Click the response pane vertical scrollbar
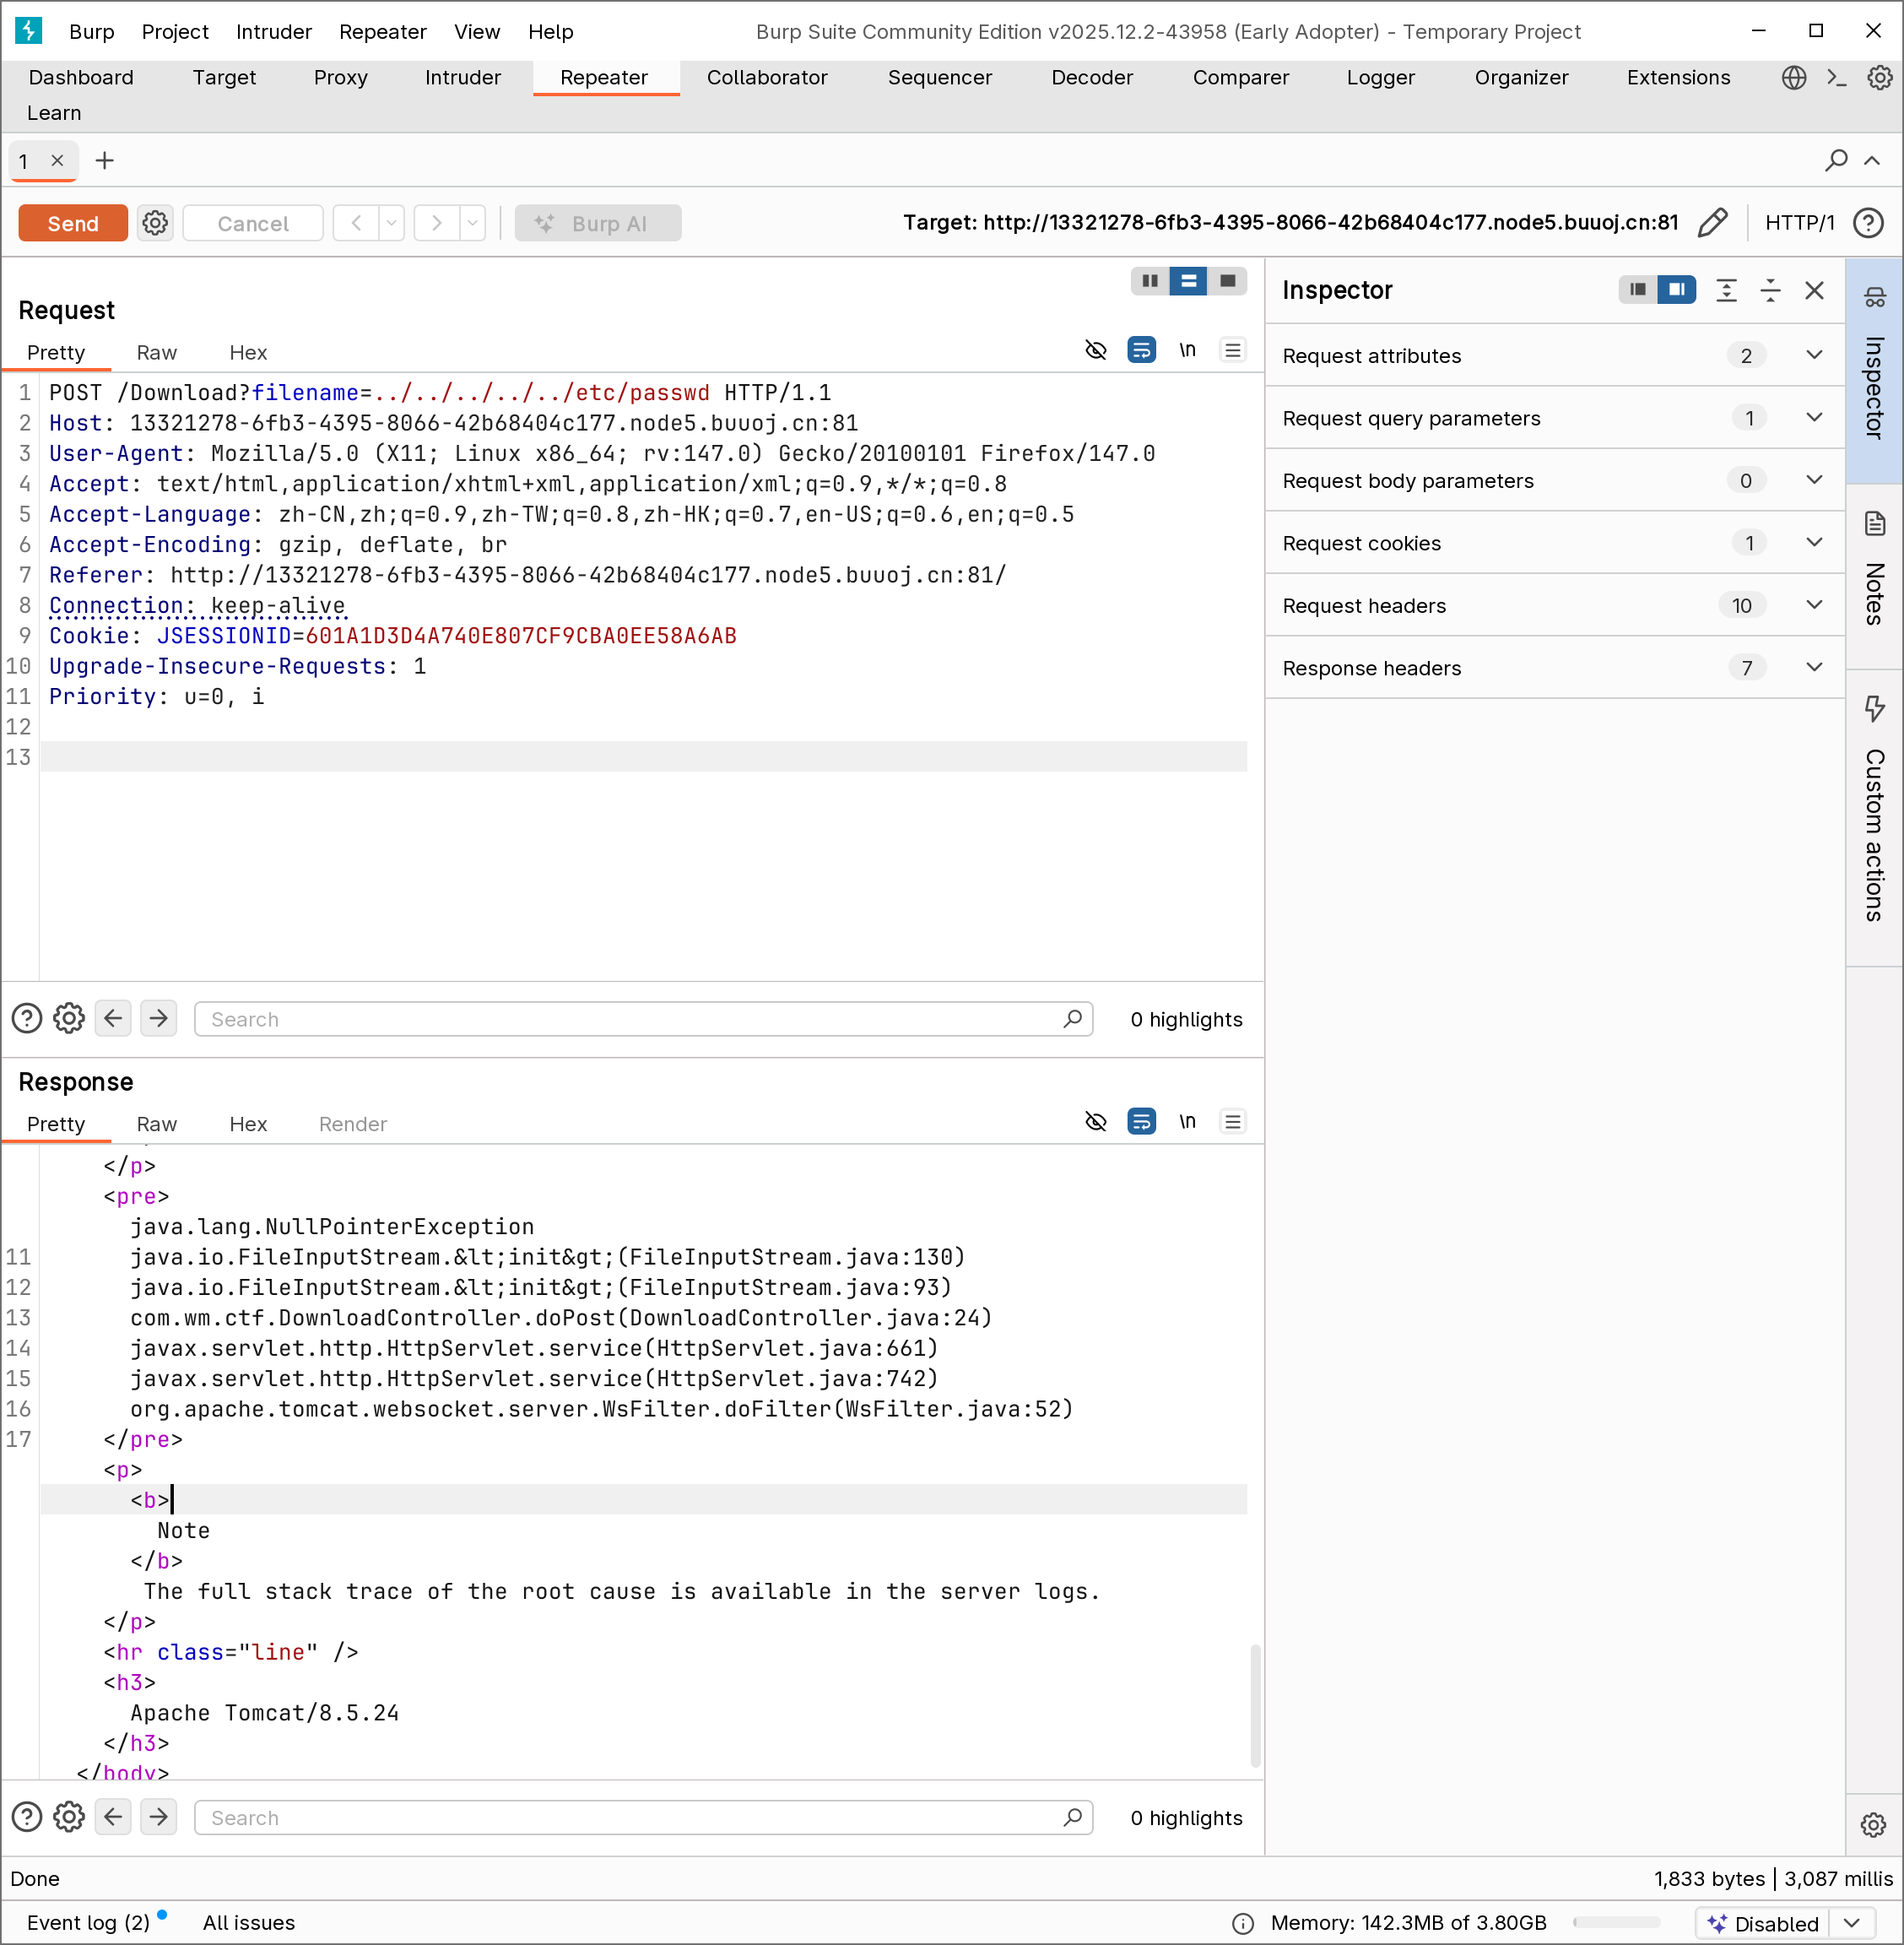Screen dimensions: 1904x1945 point(1254,1704)
